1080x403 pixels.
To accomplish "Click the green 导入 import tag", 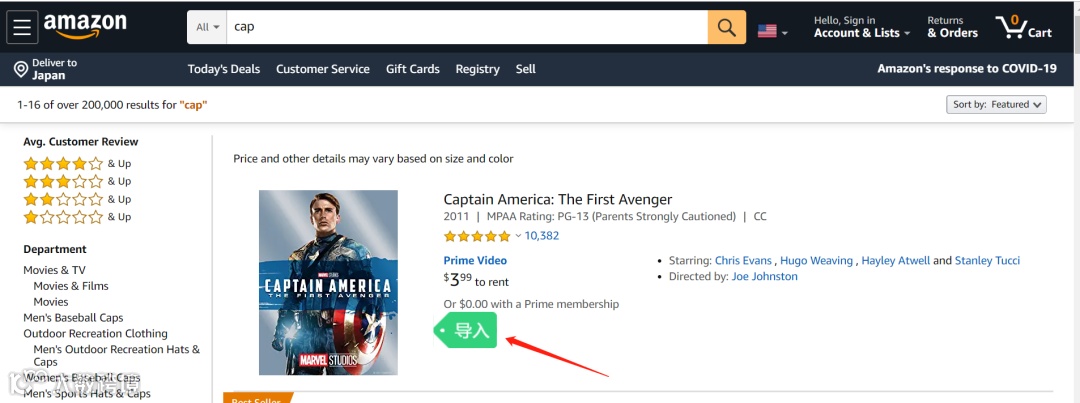I will [467, 331].
